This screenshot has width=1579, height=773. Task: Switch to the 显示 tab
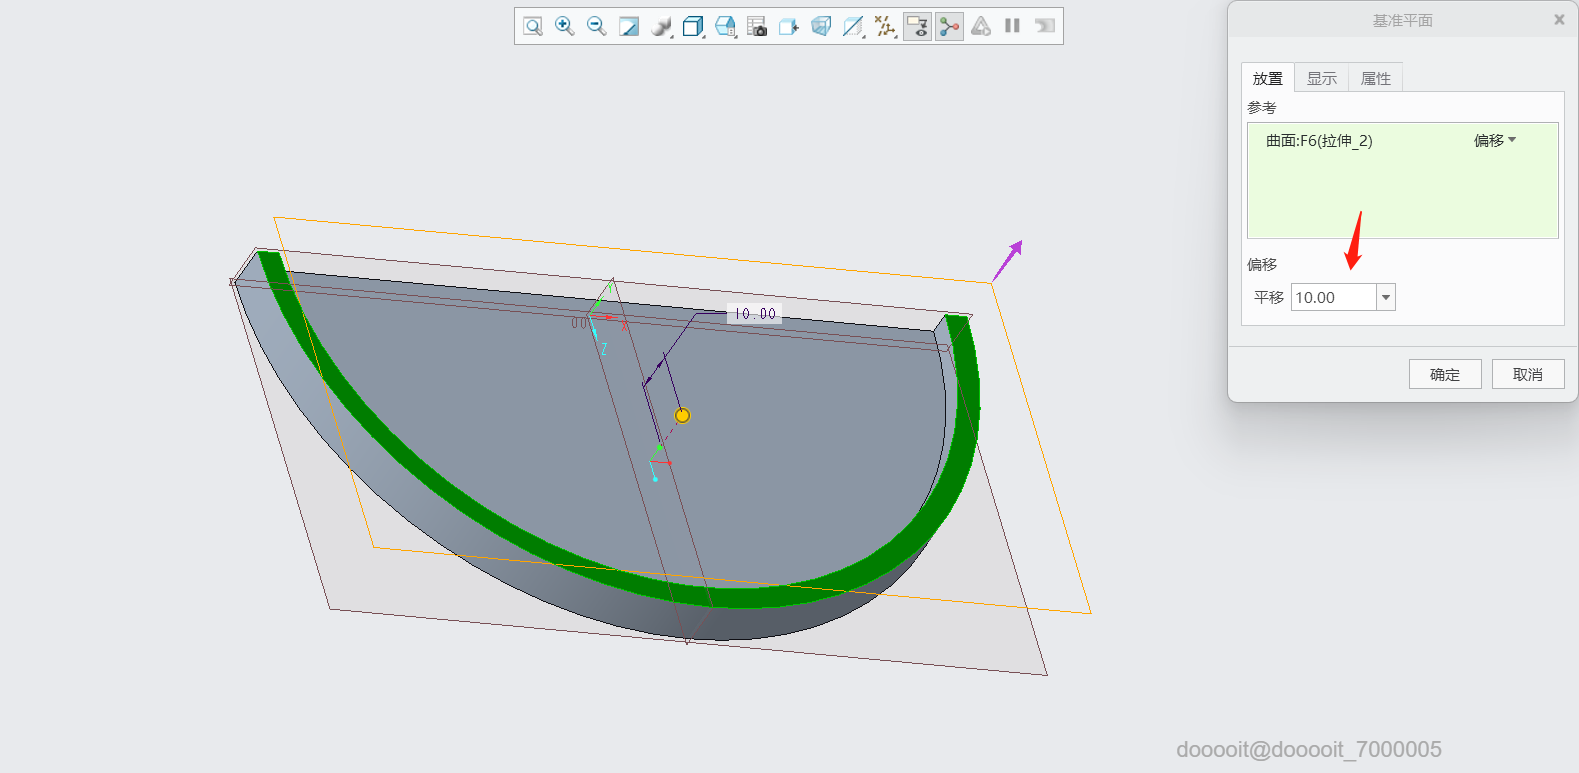[x=1321, y=79]
